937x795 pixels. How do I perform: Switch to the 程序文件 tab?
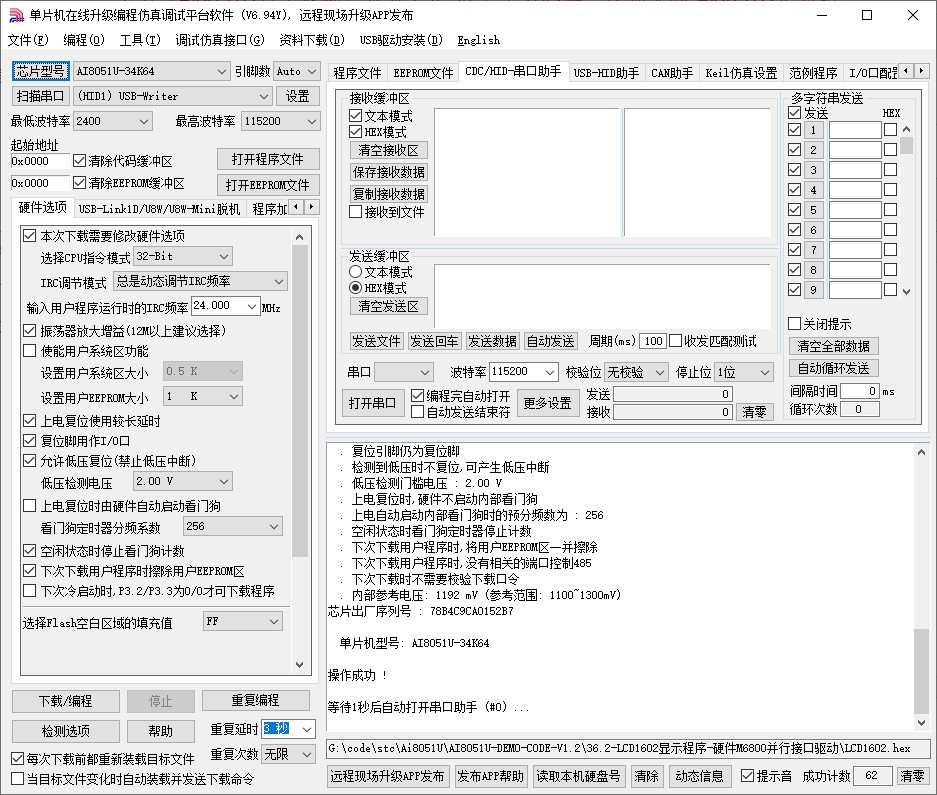[x=357, y=73]
